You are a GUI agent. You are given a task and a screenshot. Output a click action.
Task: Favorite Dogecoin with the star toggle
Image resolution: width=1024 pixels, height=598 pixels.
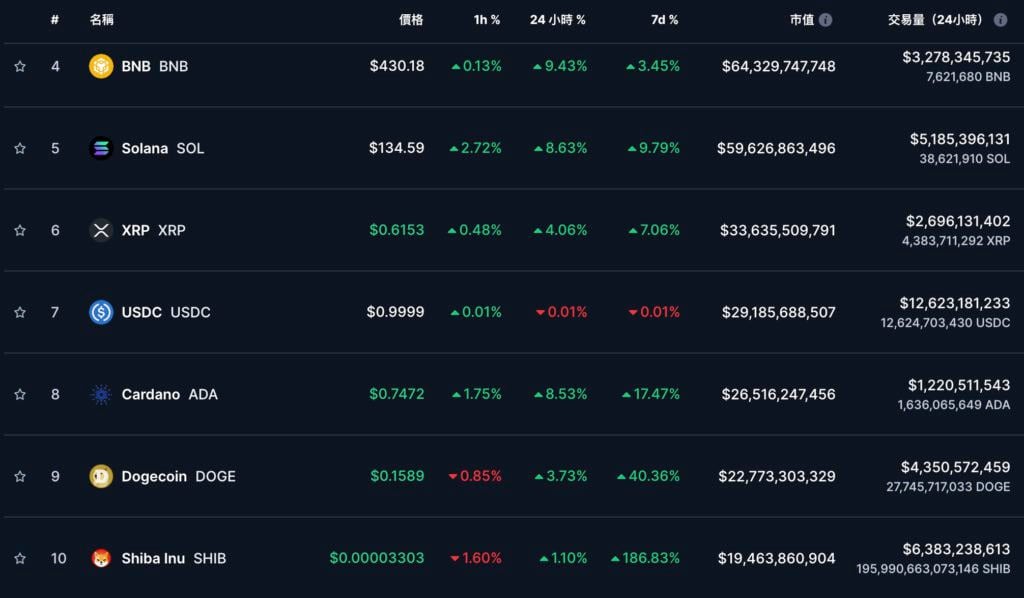click(x=20, y=476)
